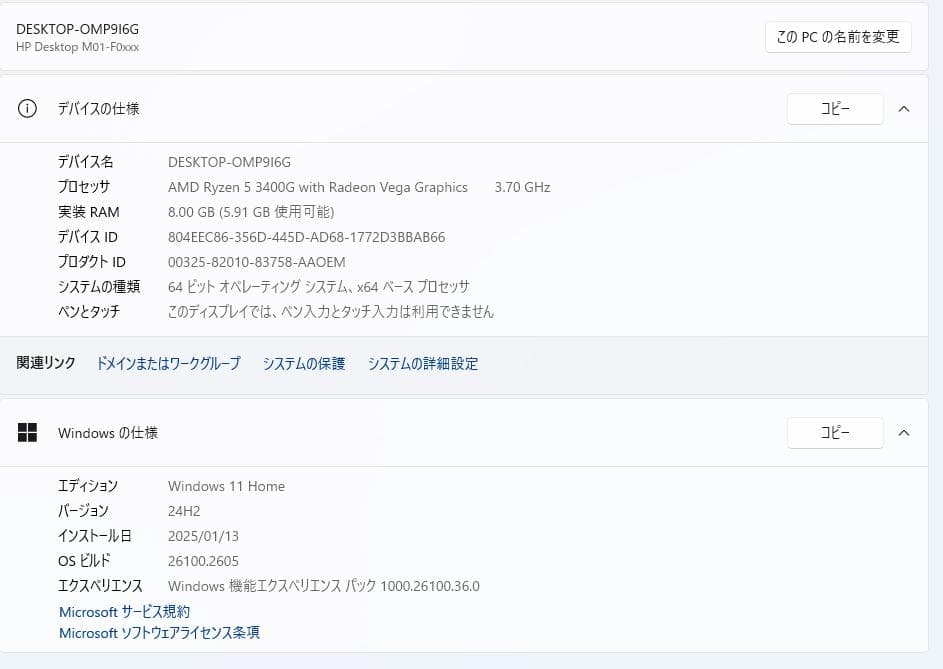Click the OS build number 26100.2605
The height and width of the screenshot is (669, 943).
pos(203,560)
